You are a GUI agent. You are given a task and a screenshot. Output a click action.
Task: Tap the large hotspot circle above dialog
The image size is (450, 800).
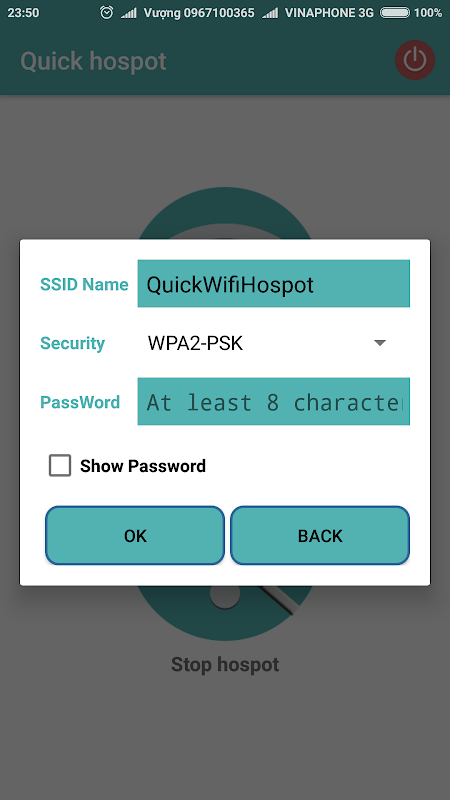224,213
